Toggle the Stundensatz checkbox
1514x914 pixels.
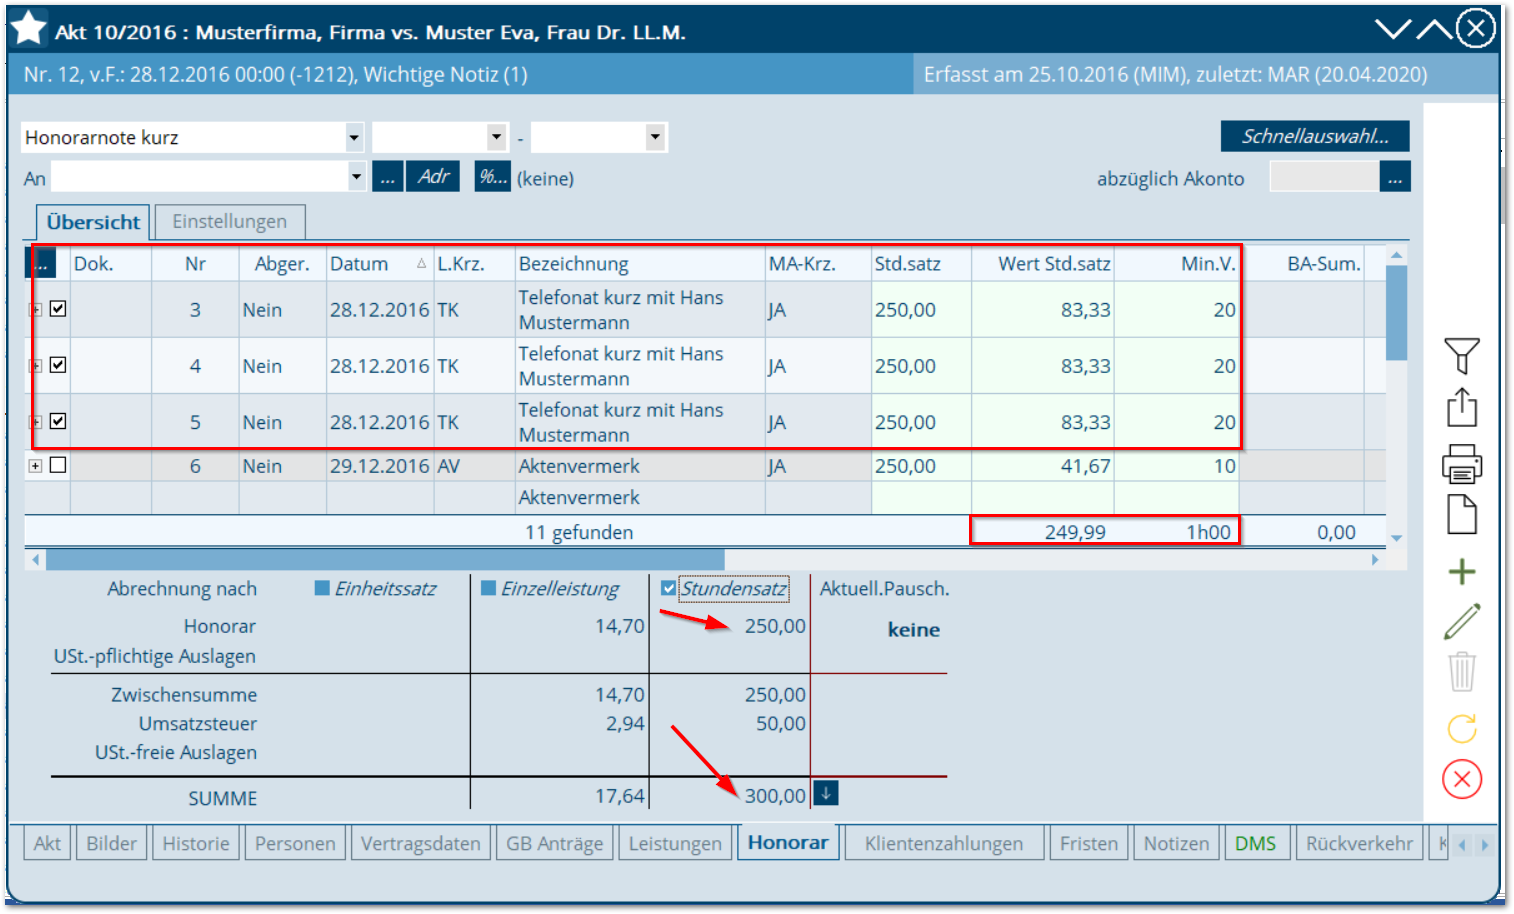coord(668,589)
